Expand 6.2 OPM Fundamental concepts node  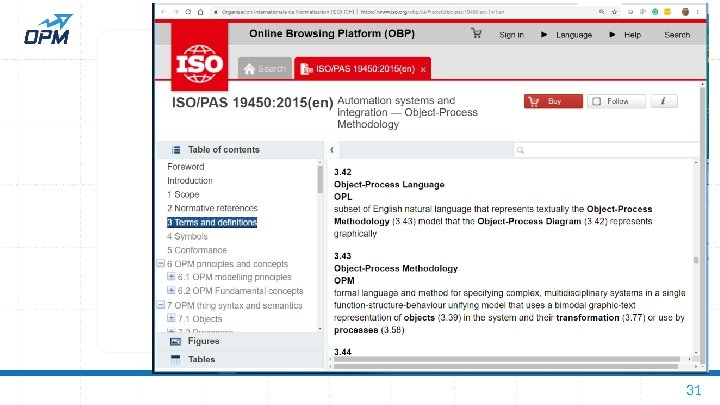(171, 290)
